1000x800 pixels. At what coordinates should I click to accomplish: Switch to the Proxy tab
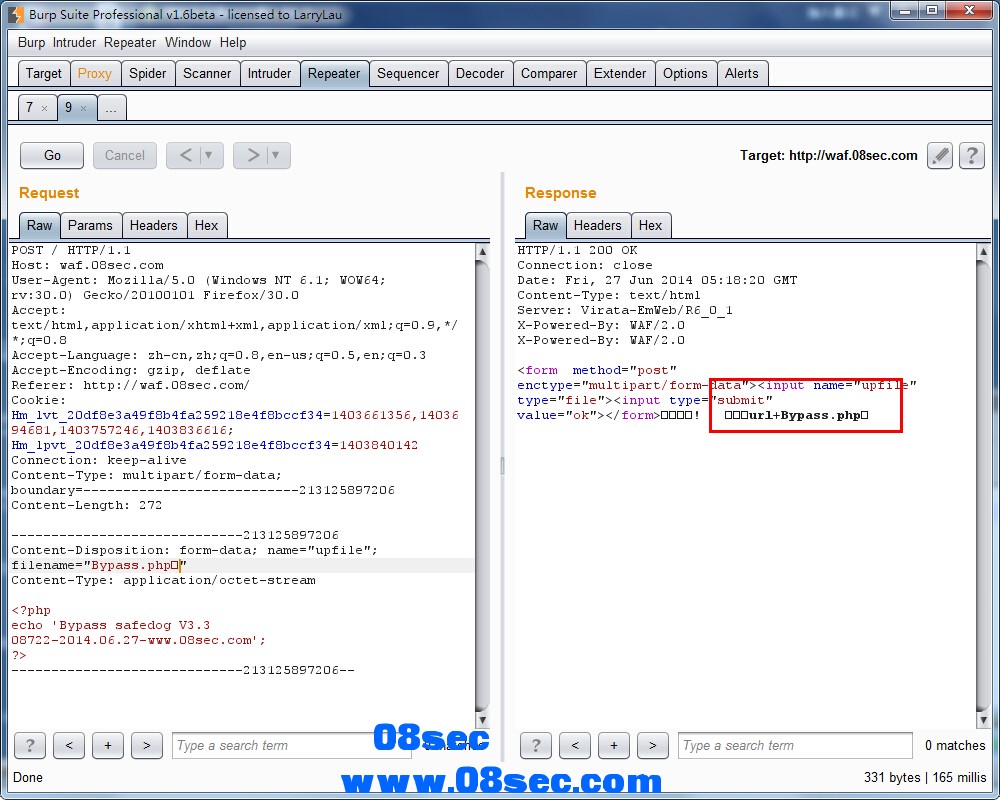94,73
